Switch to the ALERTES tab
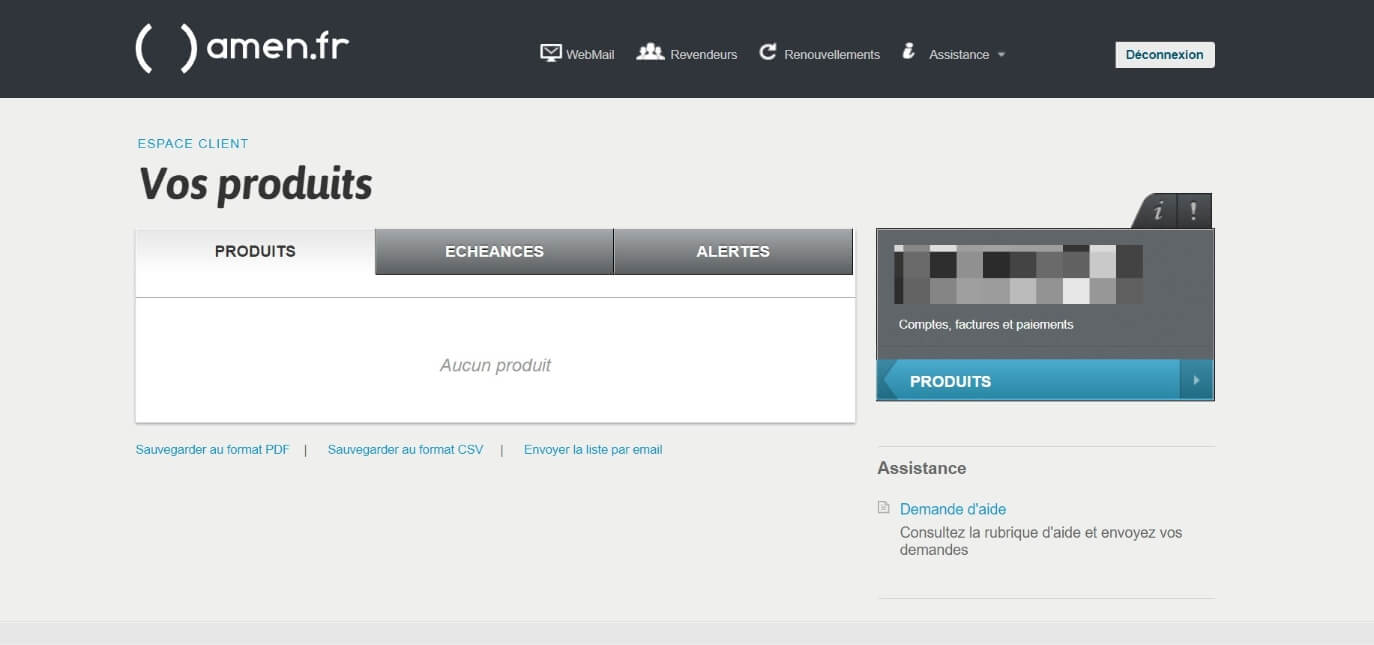 [x=733, y=252]
